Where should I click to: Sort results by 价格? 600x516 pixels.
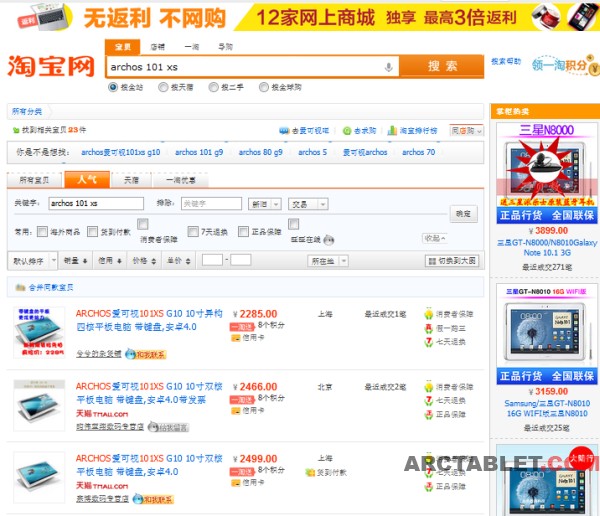pos(144,261)
